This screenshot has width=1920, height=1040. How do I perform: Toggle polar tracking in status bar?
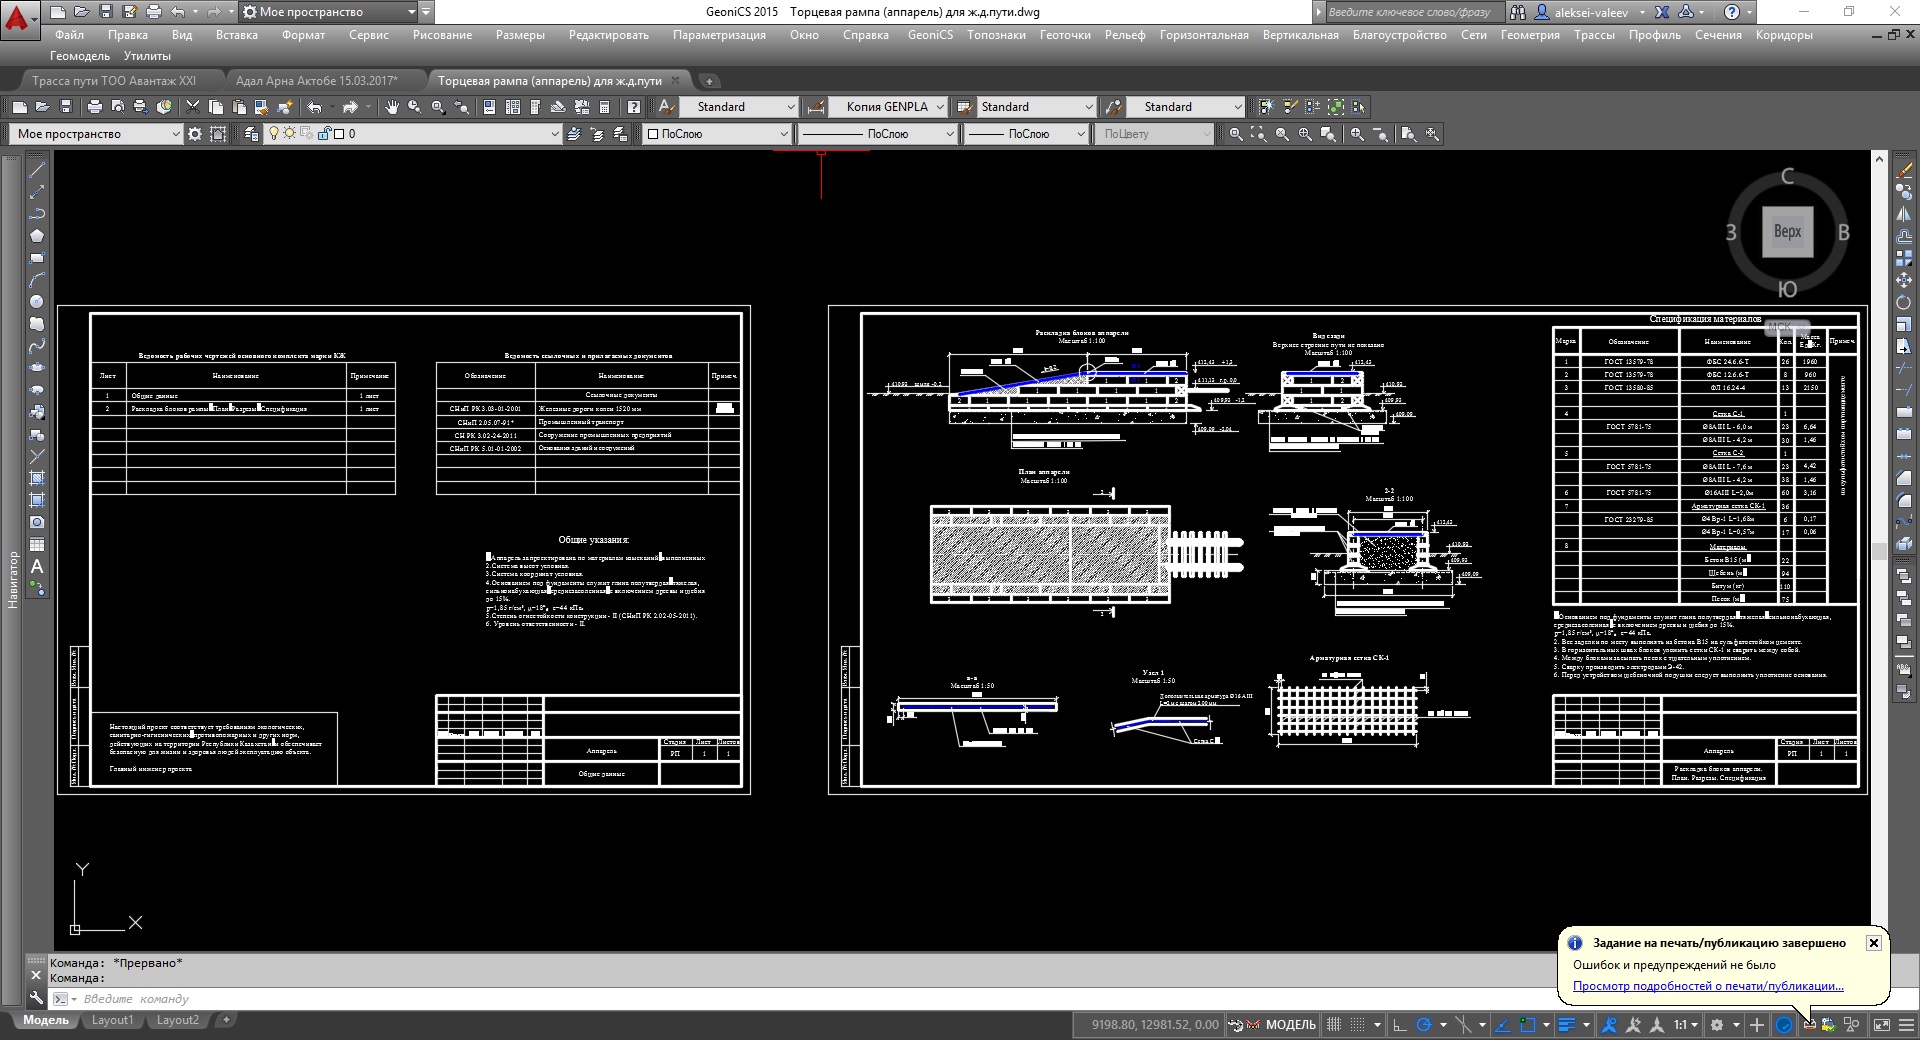click(x=1424, y=1025)
